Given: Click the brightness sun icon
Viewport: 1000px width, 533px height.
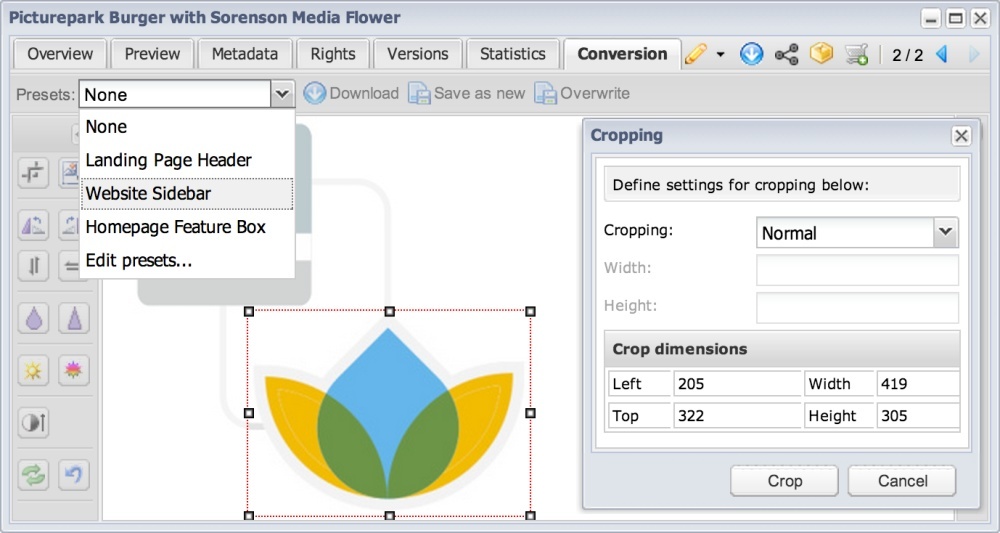Looking at the screenshot, I should pyautogui.click(x=34, y=370).
